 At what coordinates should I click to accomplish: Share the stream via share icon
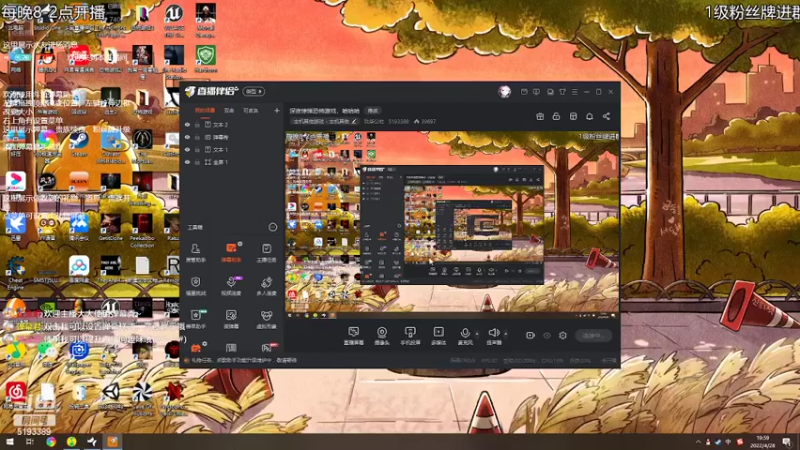[x=606, y=116]
